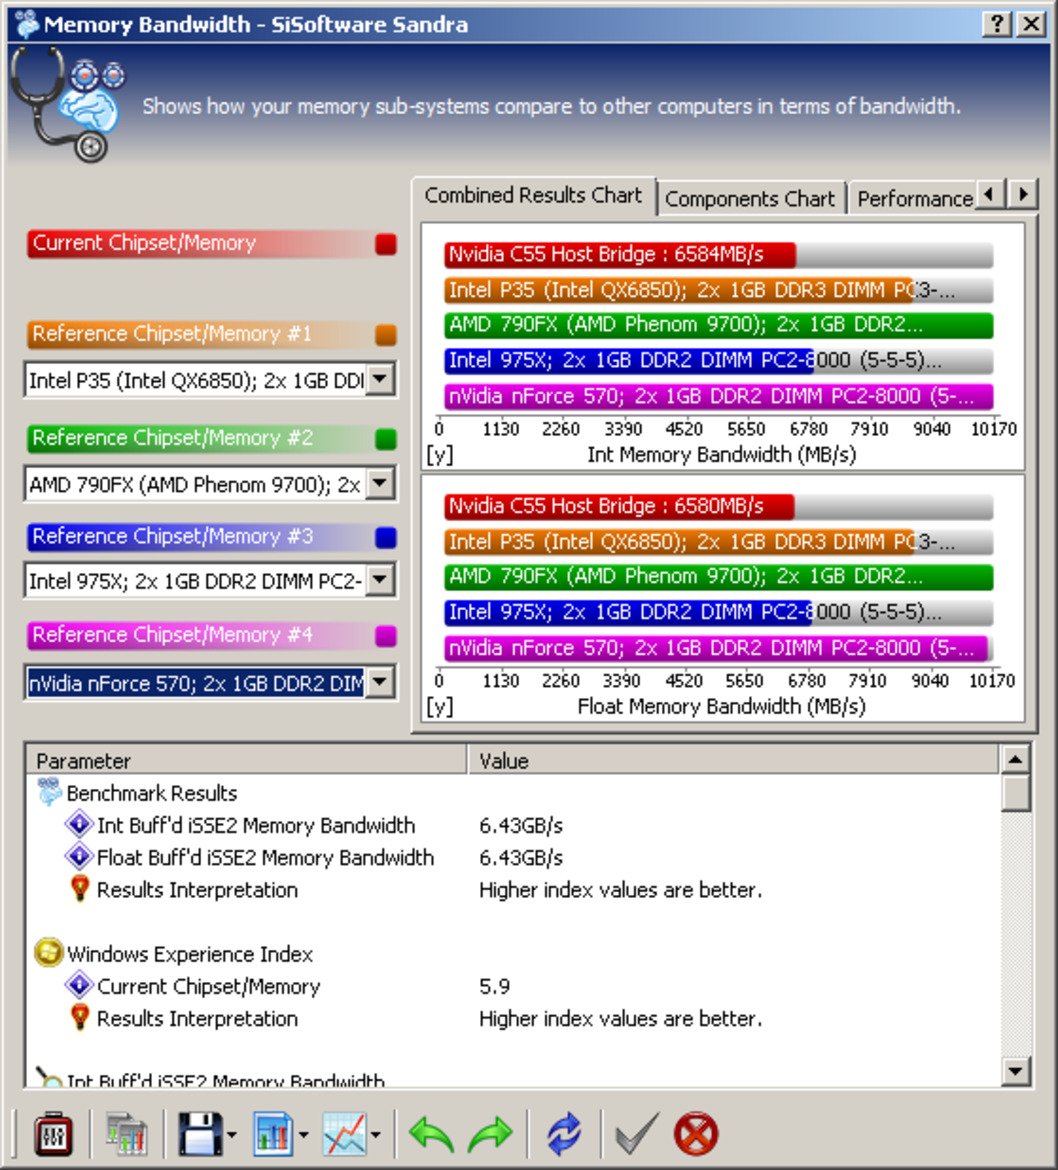The width and height of the screenshot is (1058, 1170).
Task: Click the red Current Chipset/Memory legend label
Action: [x=144, y=243]
